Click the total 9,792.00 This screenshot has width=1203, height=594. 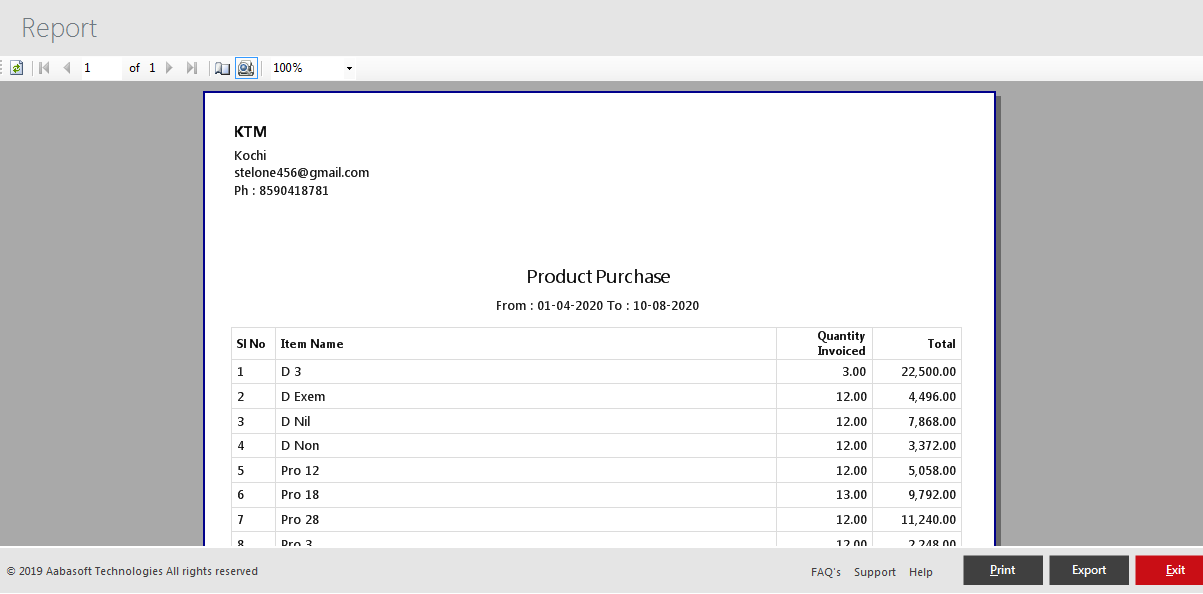click(x=932, y=495)
